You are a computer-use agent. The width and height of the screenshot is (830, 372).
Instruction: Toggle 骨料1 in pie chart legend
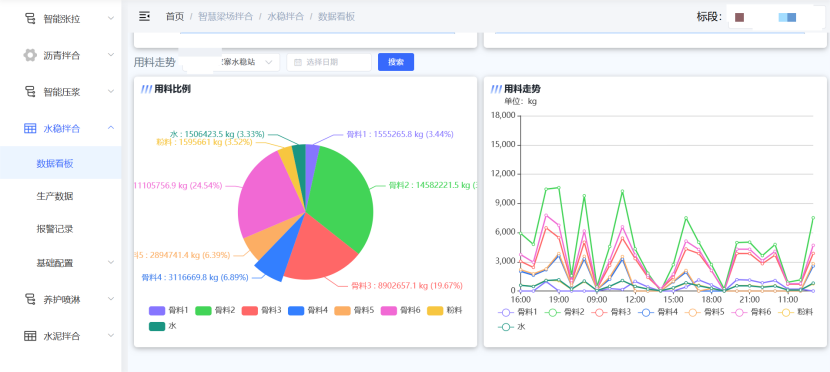coord(168,311)
